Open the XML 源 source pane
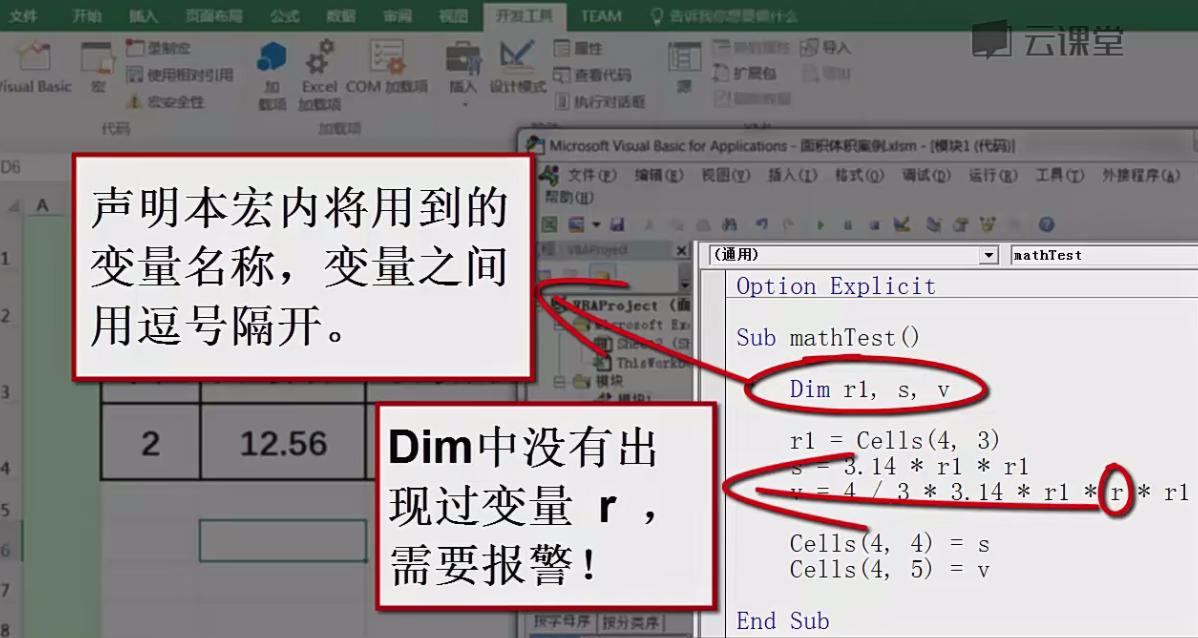This screenshot has width=1198, height=638. (684, 67)
